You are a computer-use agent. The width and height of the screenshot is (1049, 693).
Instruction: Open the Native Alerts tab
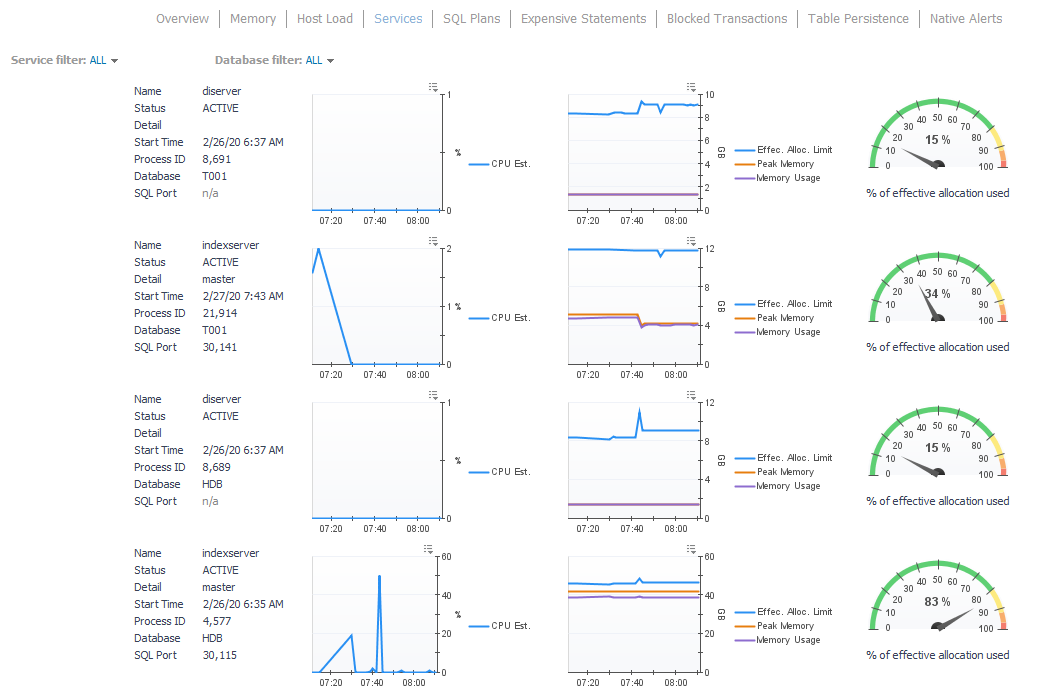[965, 19]
